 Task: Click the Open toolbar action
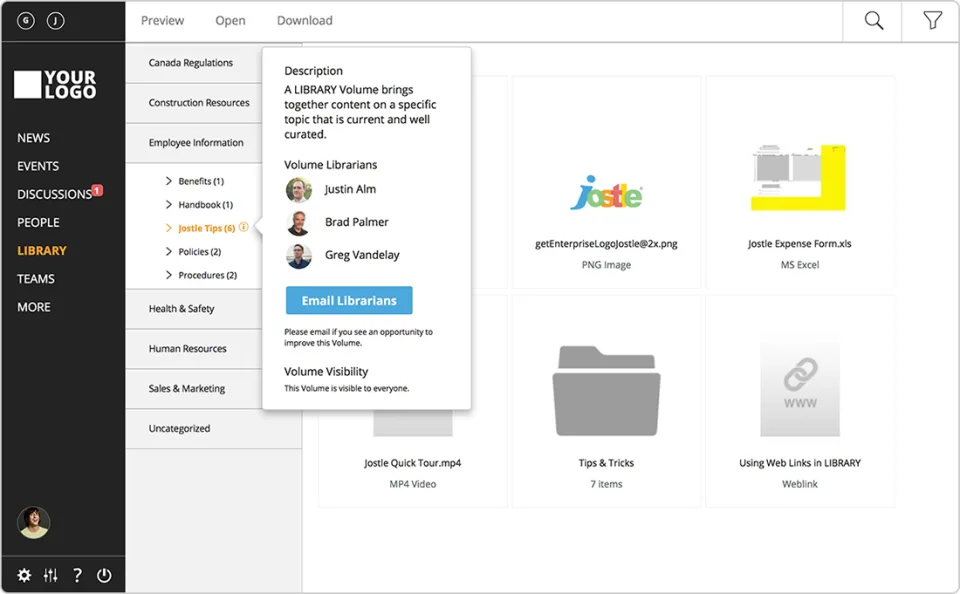point(230,21)
